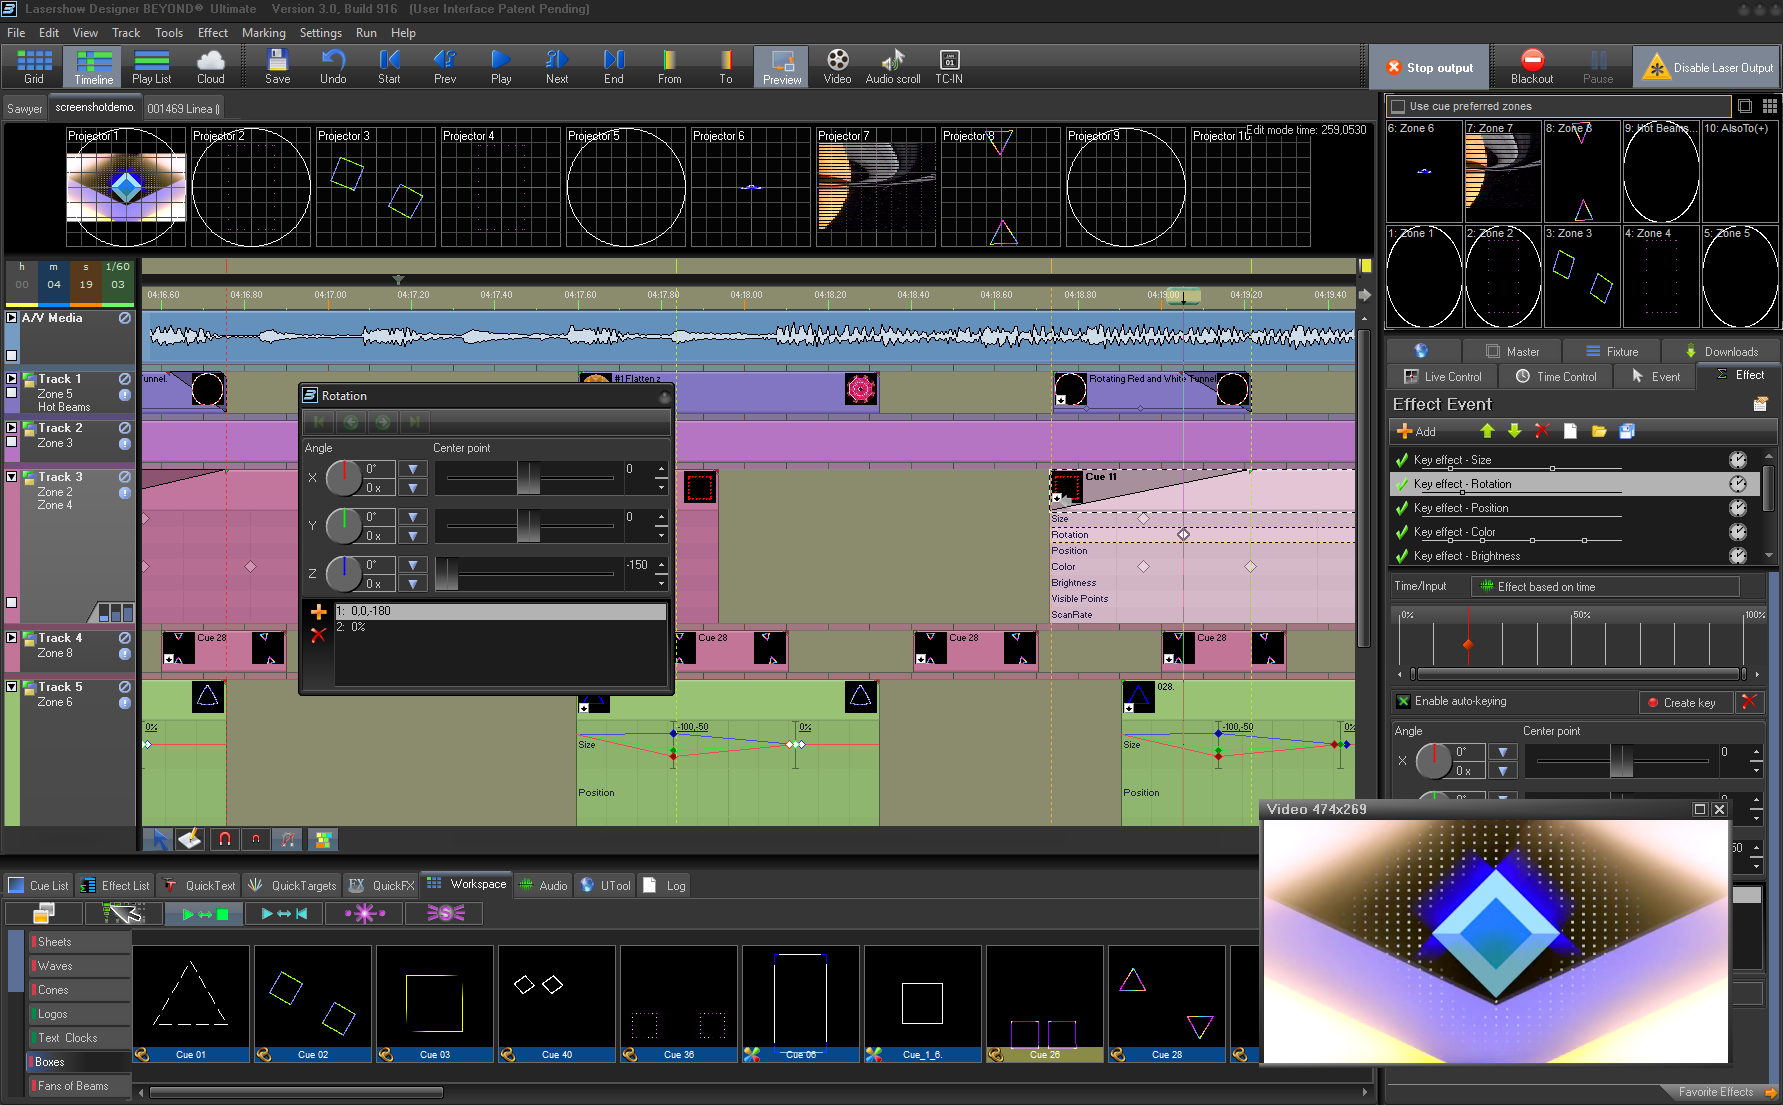Undo the last action
The width and height of the screenshot is (1783, 1105).
point(333,67)
